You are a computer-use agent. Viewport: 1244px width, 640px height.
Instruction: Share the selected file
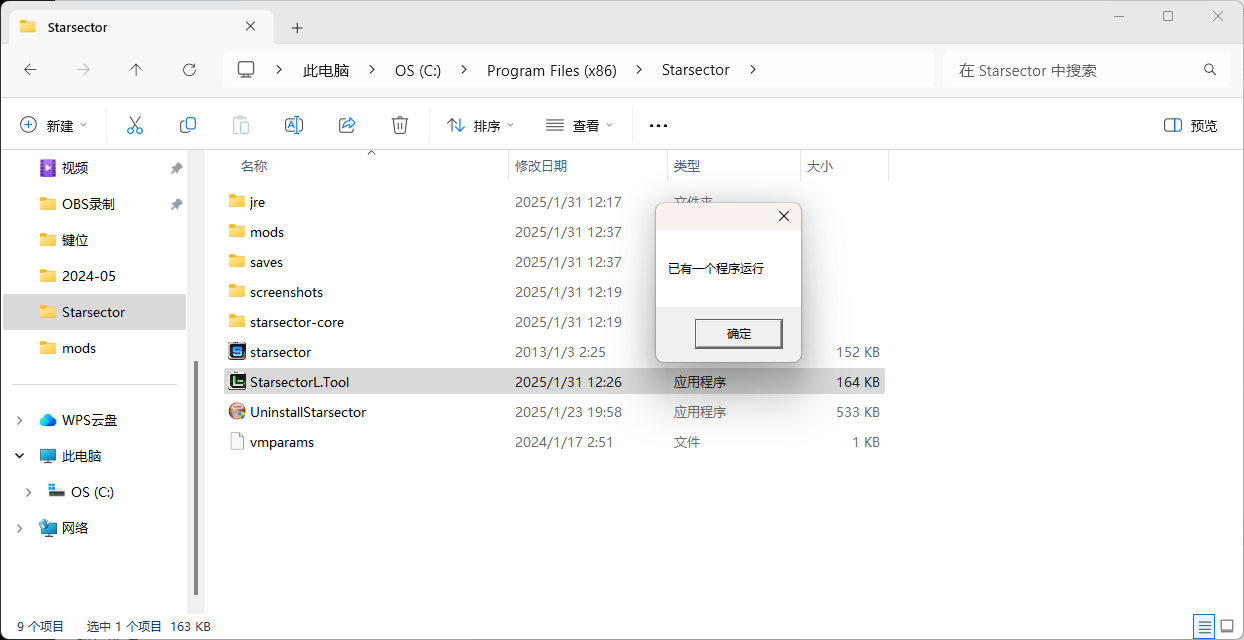[347, 125]
